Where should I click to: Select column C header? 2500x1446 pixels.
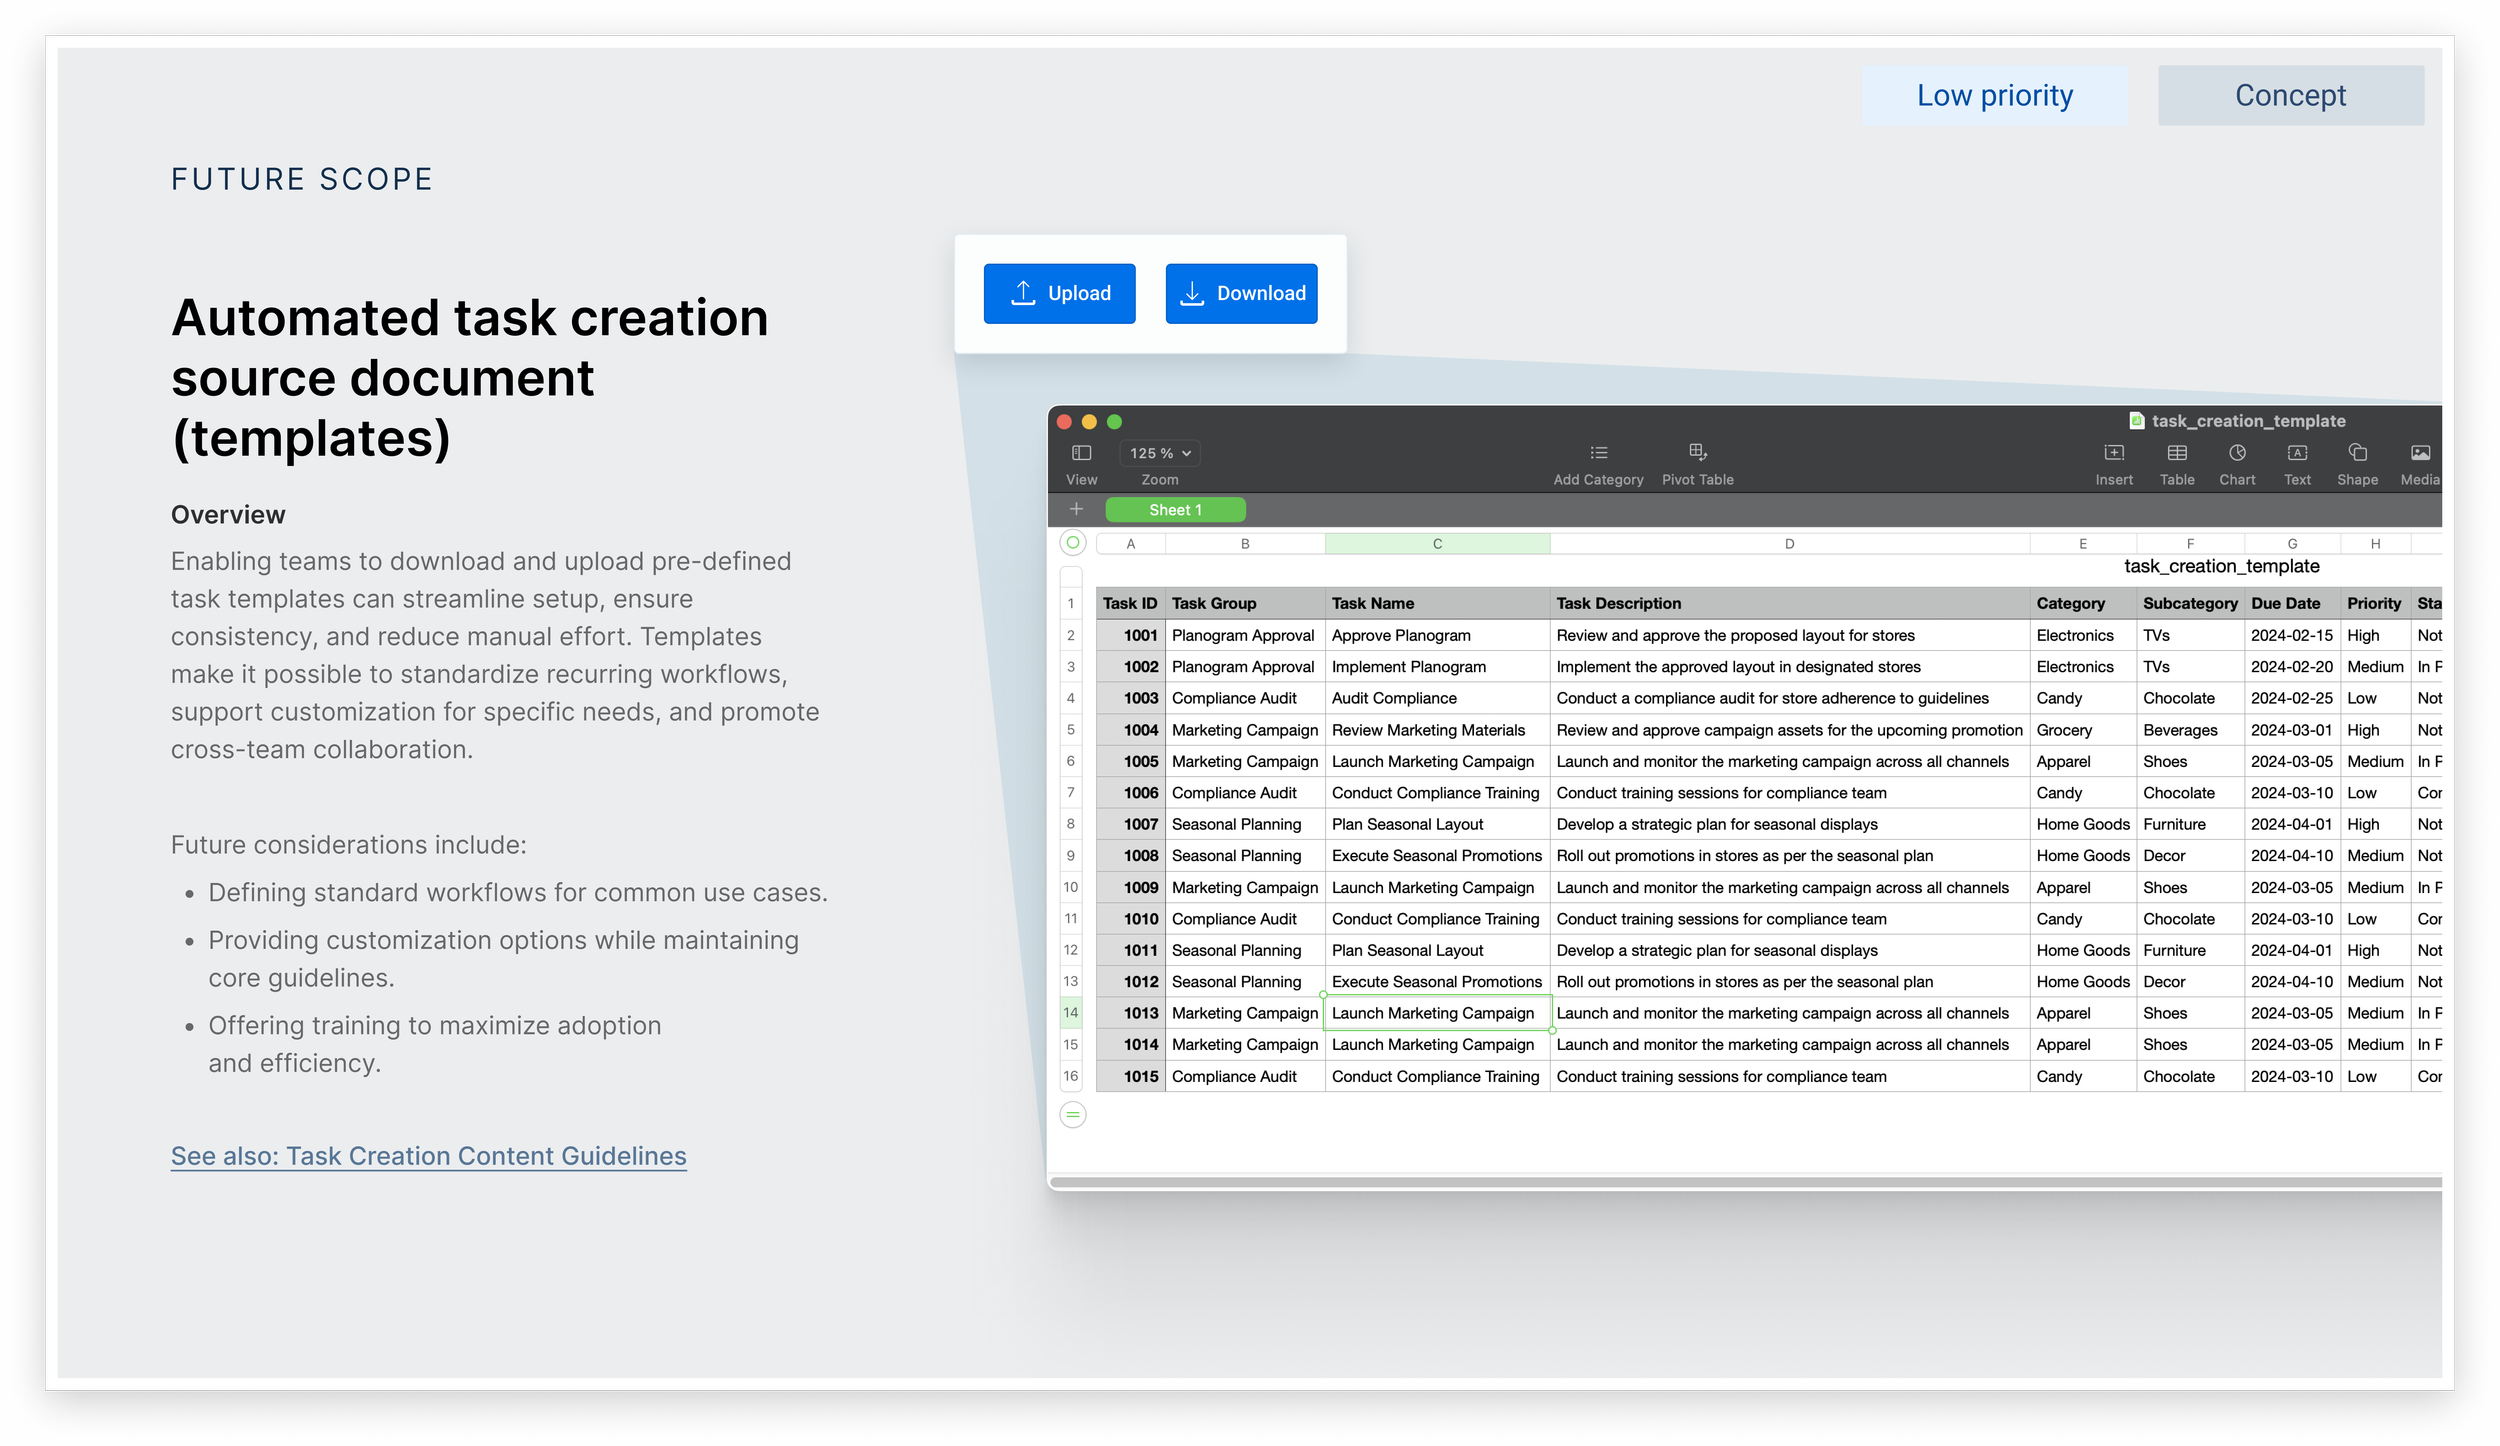pos(1436,544)
